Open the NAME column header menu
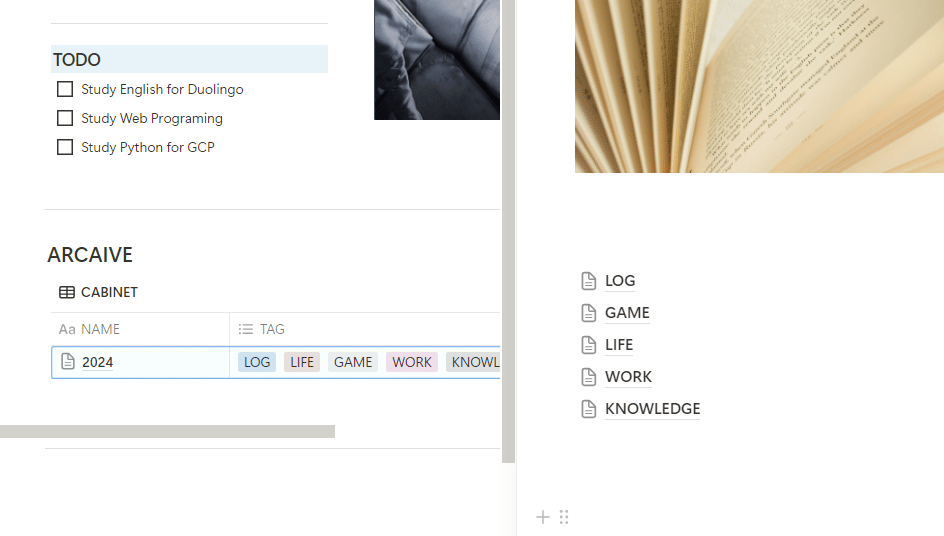 coord(140,329)
